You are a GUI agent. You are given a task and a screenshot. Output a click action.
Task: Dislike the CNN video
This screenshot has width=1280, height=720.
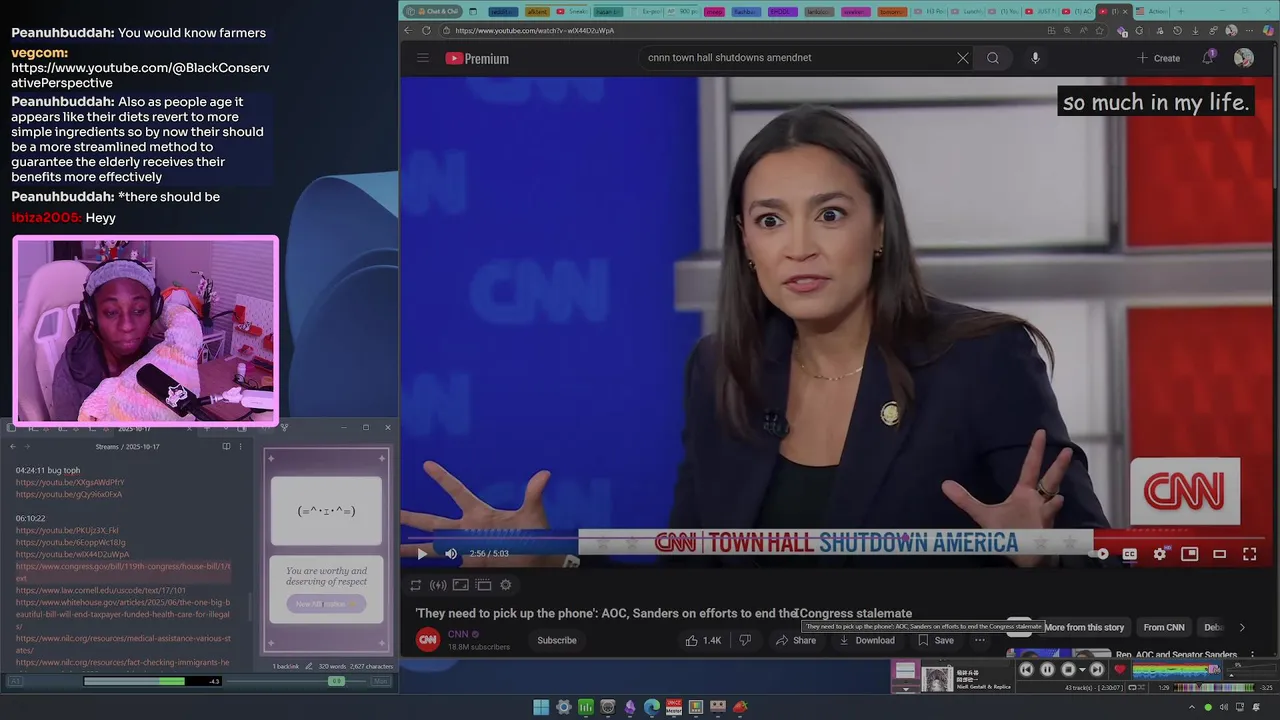745,640
